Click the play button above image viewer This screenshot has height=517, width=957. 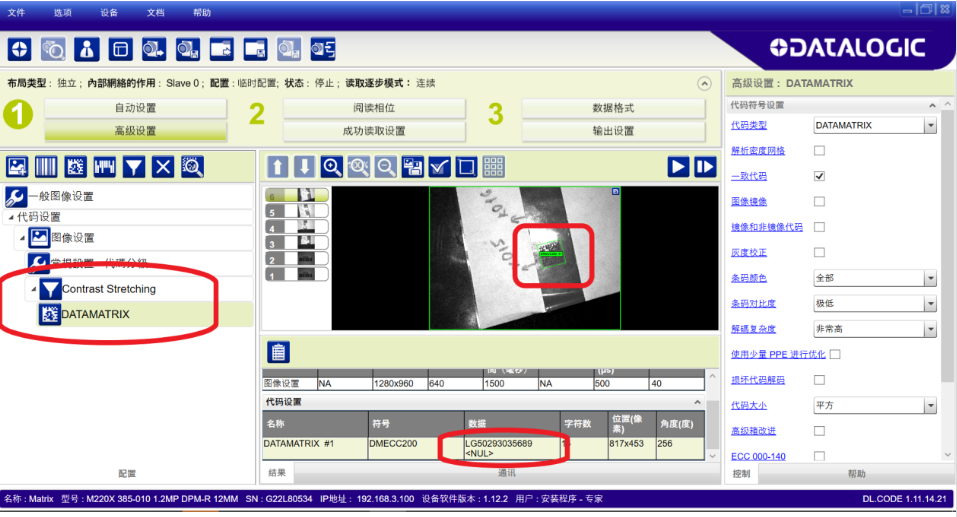click(x=678, y=167)
